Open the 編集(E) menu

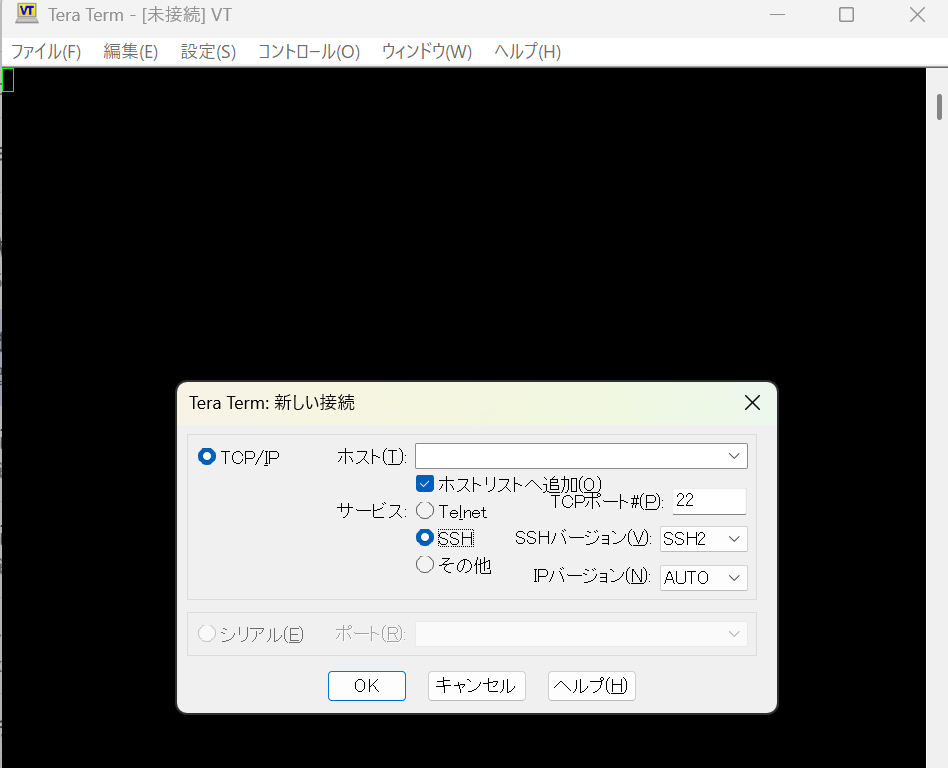coord(131,52)
